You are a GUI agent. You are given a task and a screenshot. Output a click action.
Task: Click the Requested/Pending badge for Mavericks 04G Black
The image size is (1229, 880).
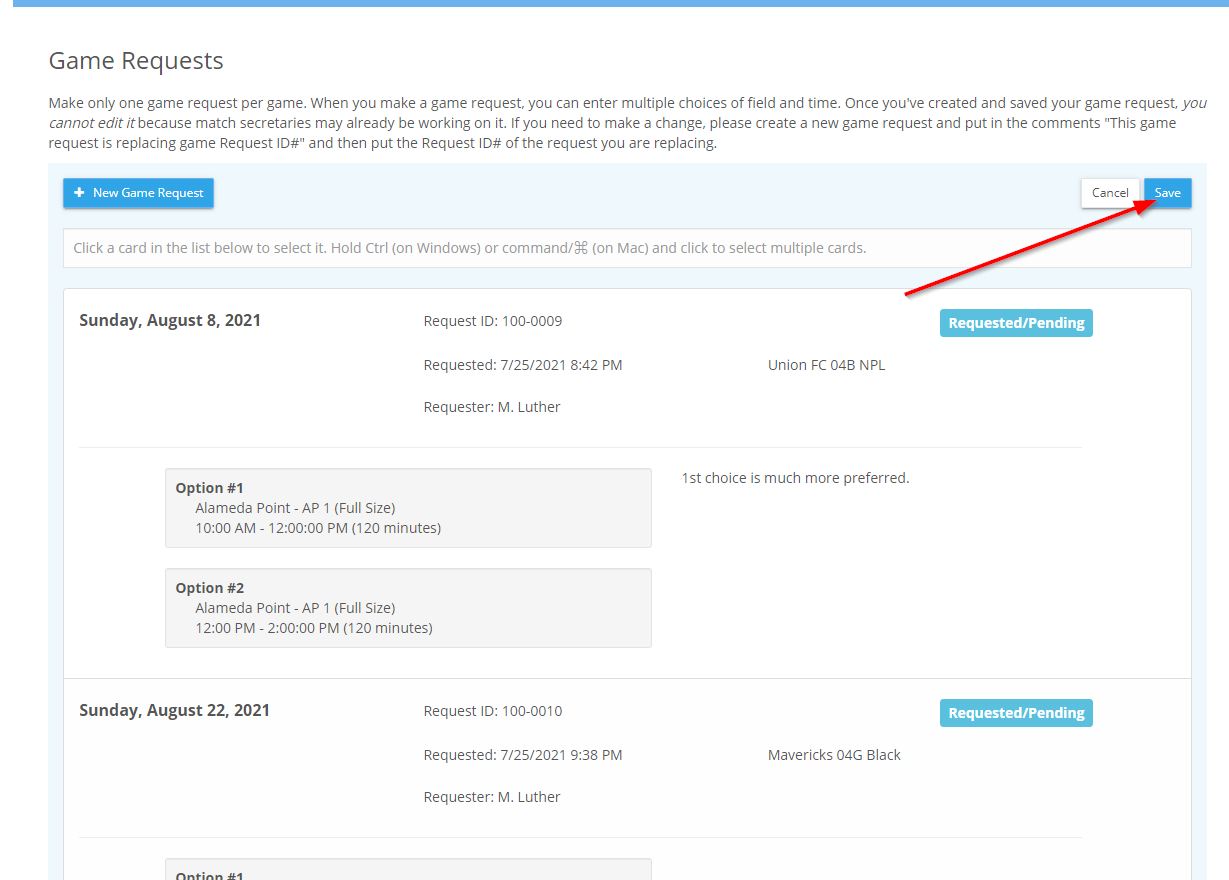click(x=1016, y=713)
